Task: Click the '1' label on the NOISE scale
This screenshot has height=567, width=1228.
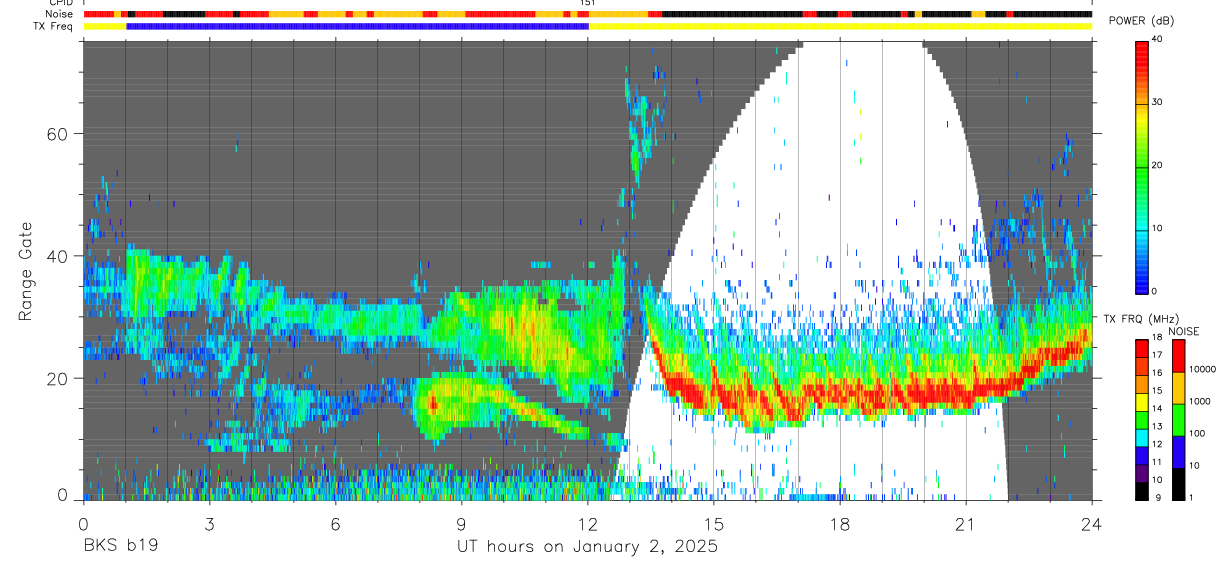Action: tap(1192, 497)
